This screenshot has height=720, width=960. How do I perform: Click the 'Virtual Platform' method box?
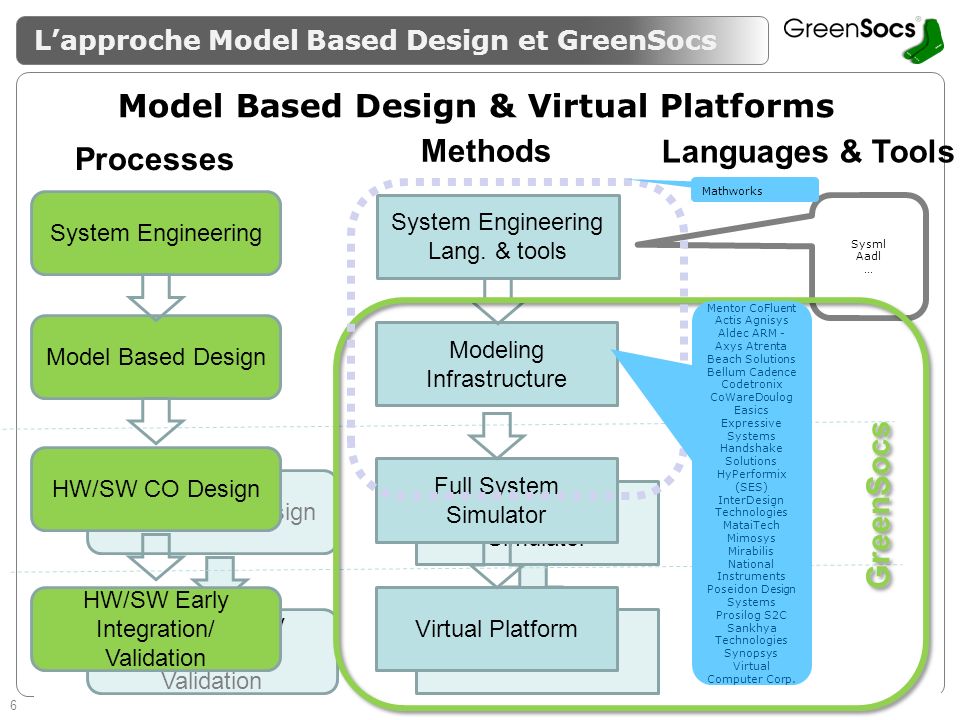tap(497, 629)
